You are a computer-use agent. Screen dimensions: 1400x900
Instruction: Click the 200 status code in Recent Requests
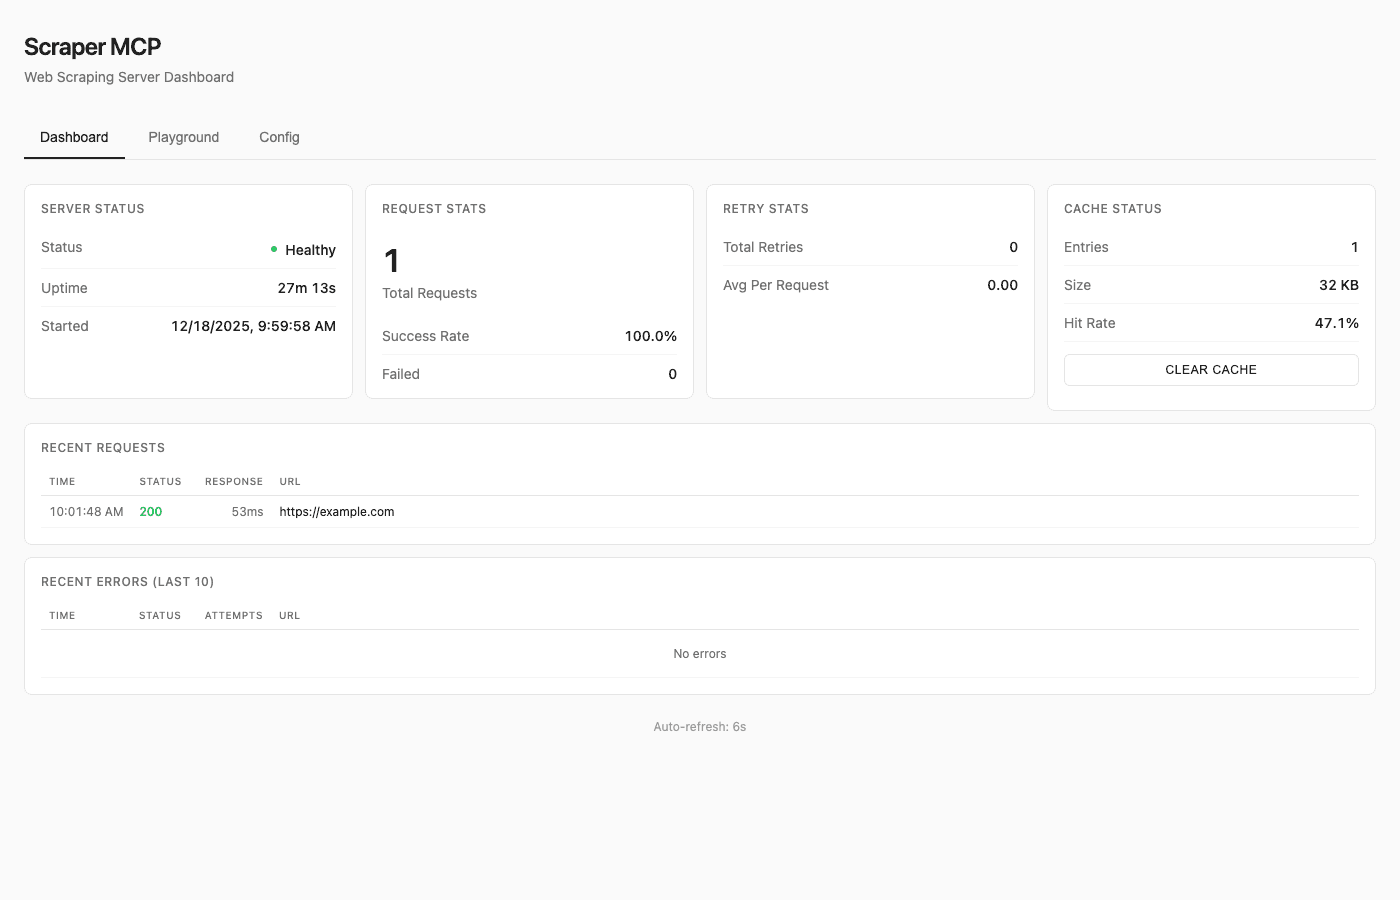(x=150, y=511)
